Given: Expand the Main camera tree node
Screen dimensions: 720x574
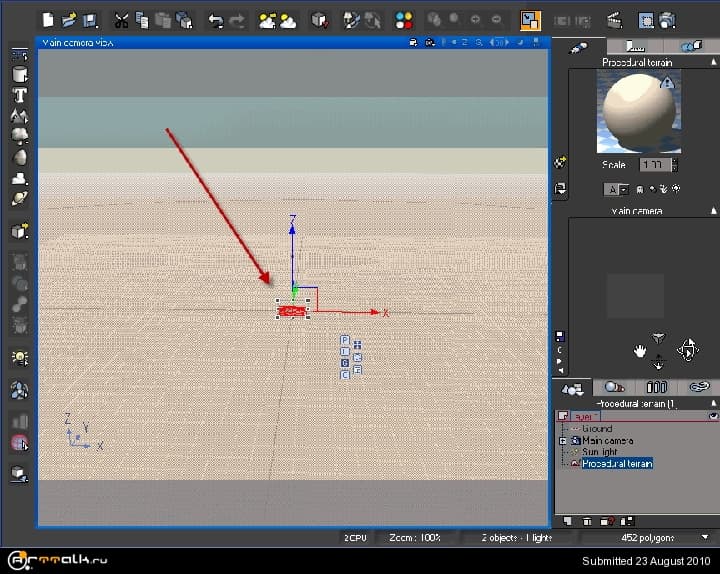Looking at the screenshot, I should (x=563, y=440).
